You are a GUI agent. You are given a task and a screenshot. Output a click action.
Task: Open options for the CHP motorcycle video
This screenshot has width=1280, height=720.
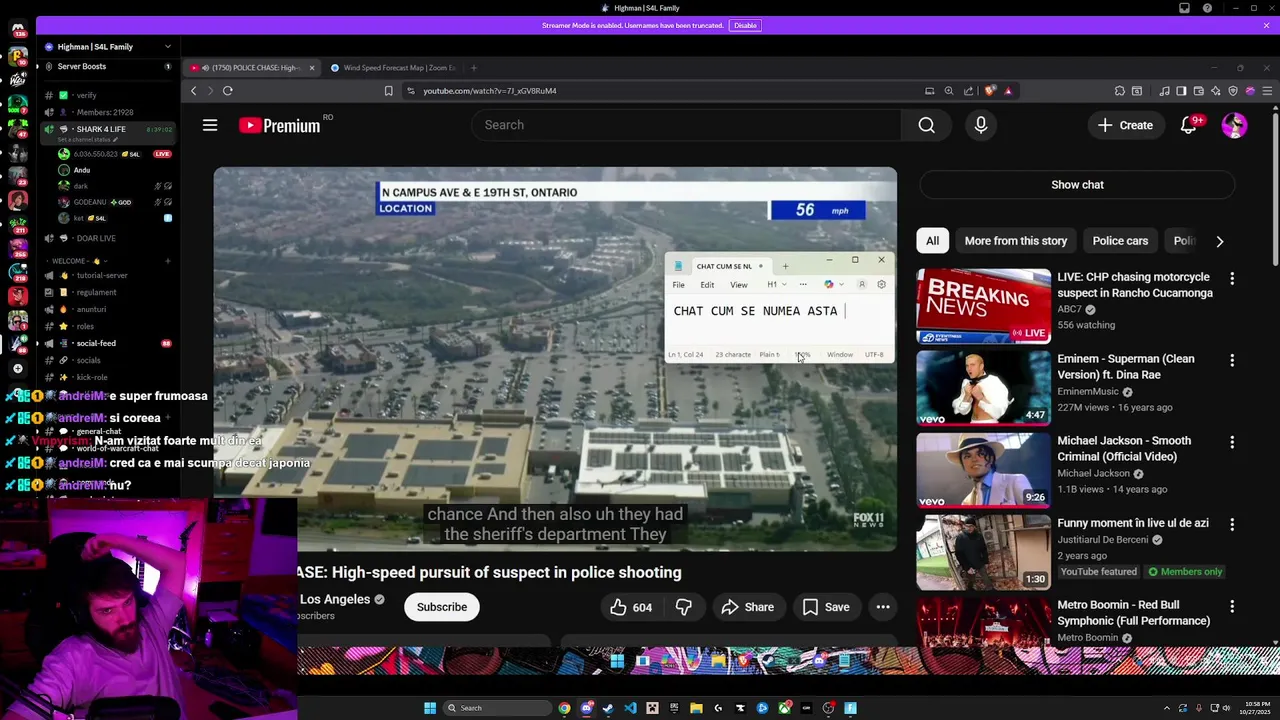[1232, 278]
